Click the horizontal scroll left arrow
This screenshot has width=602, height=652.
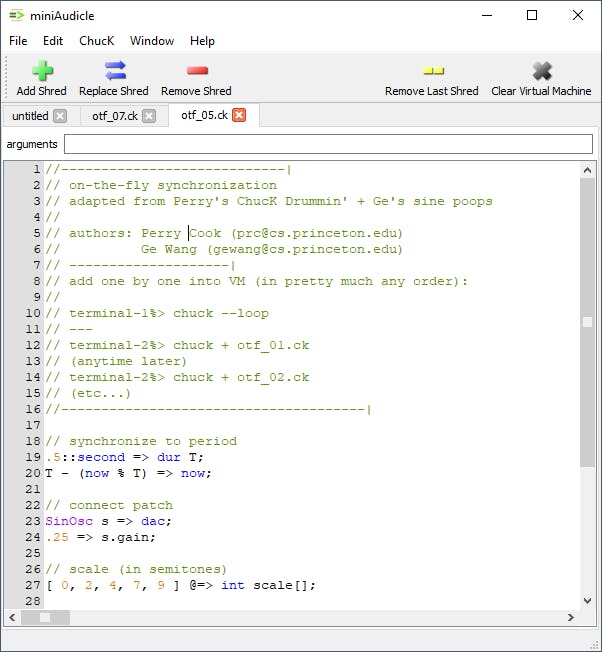tap(12, 618)
